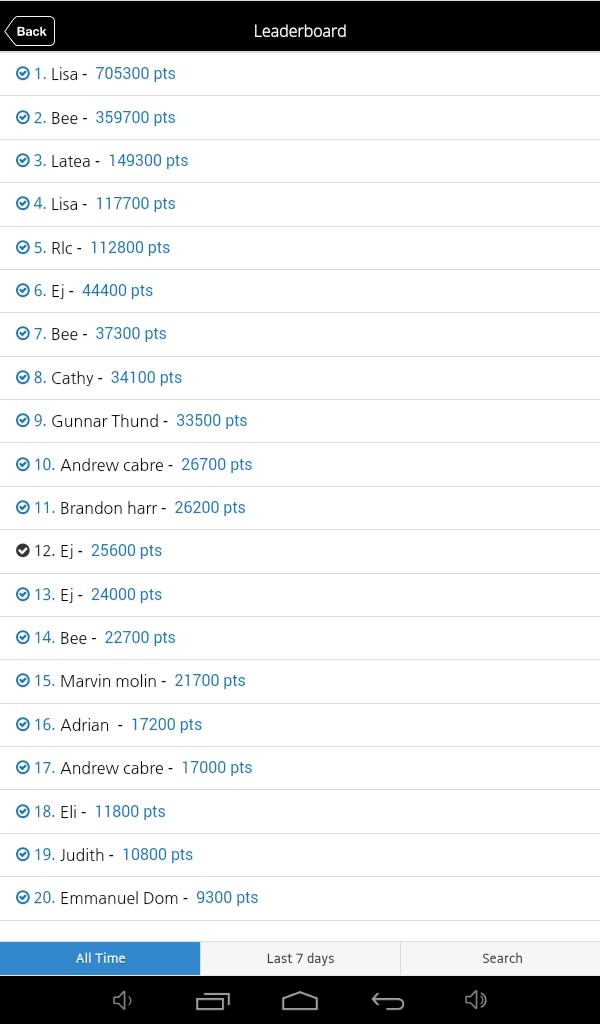Screen dimensions: 600x1024
Task: Click the check icon beside Emmanuel Dom
Action: (x=23, y=898)
